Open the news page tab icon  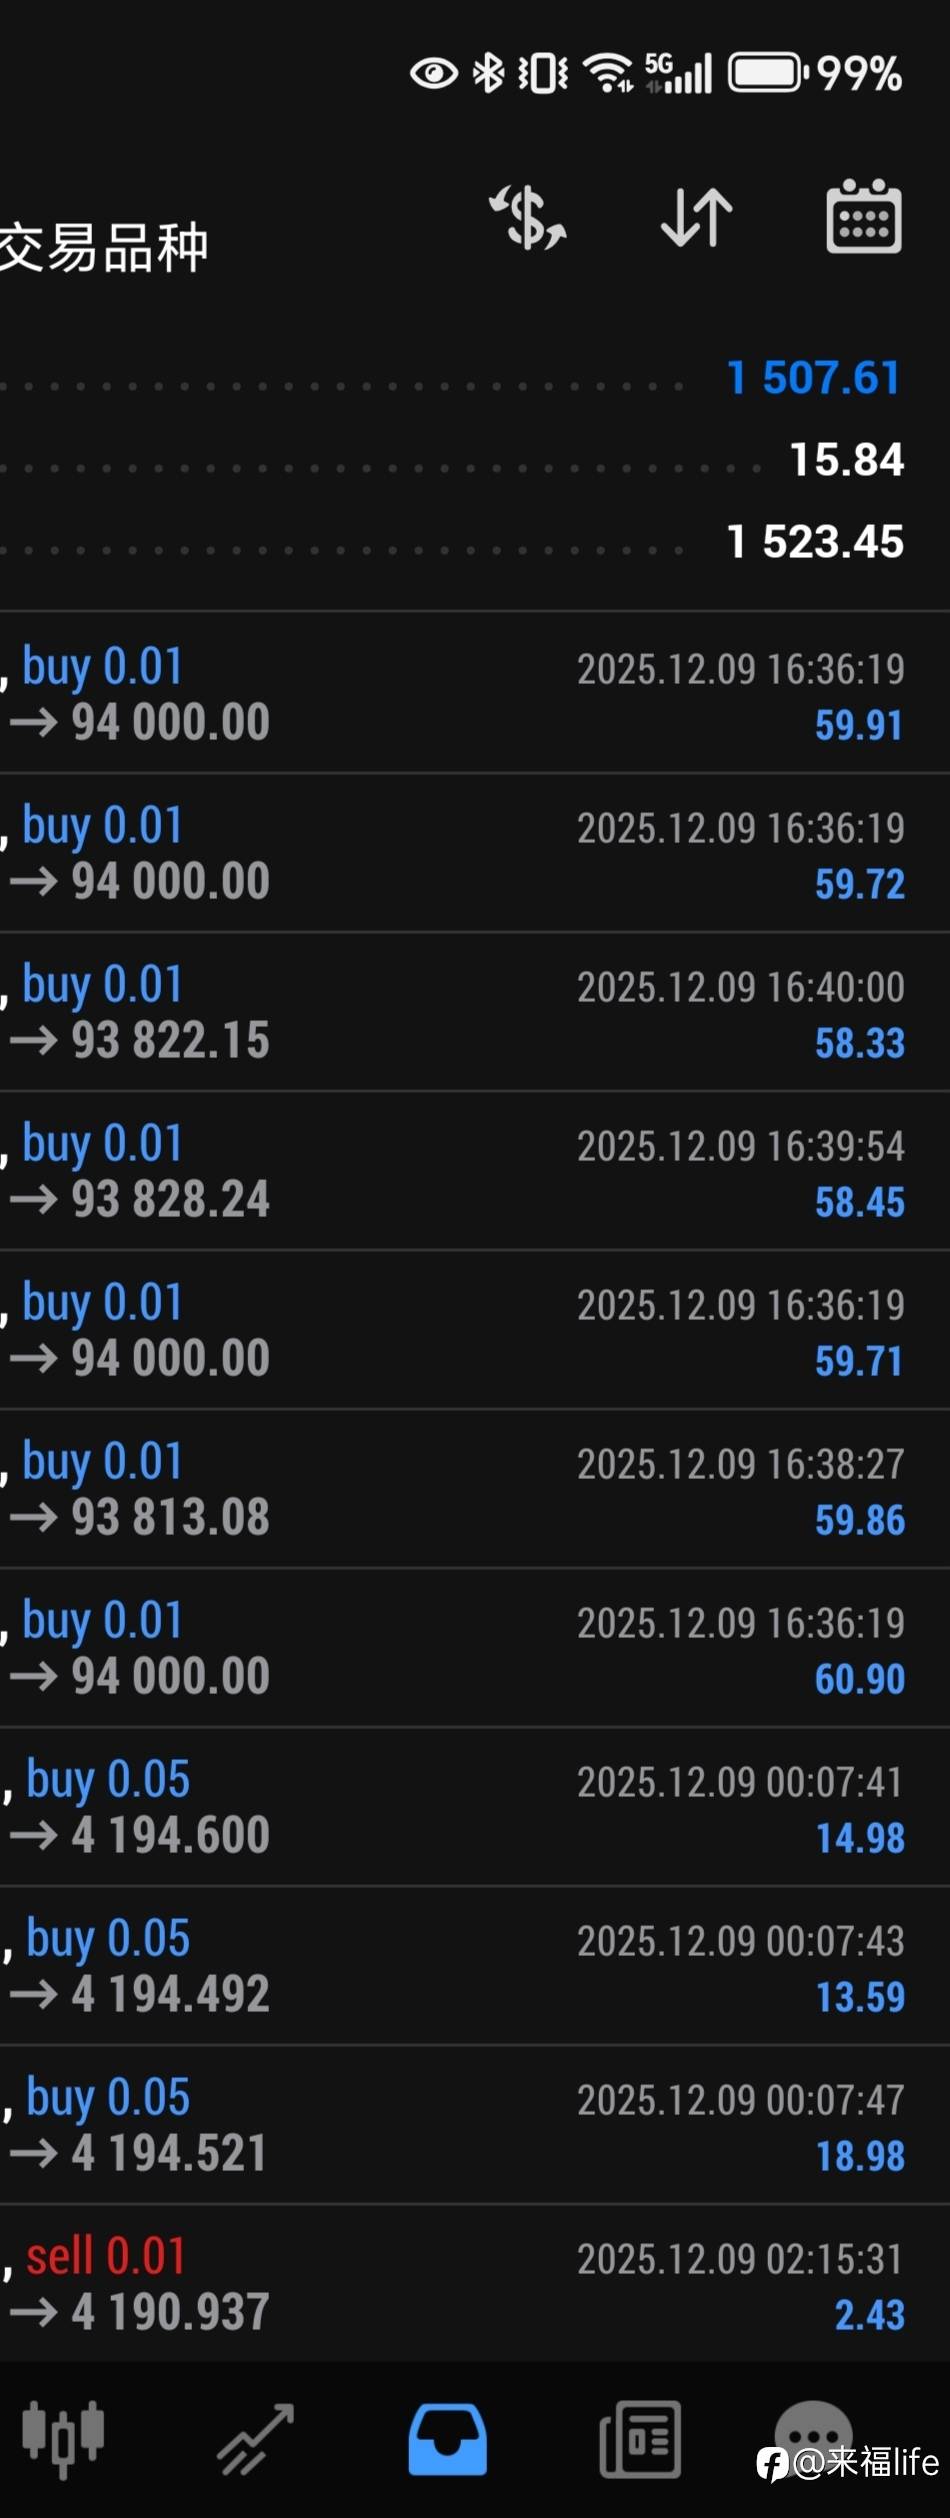(x=640, y=2440)
